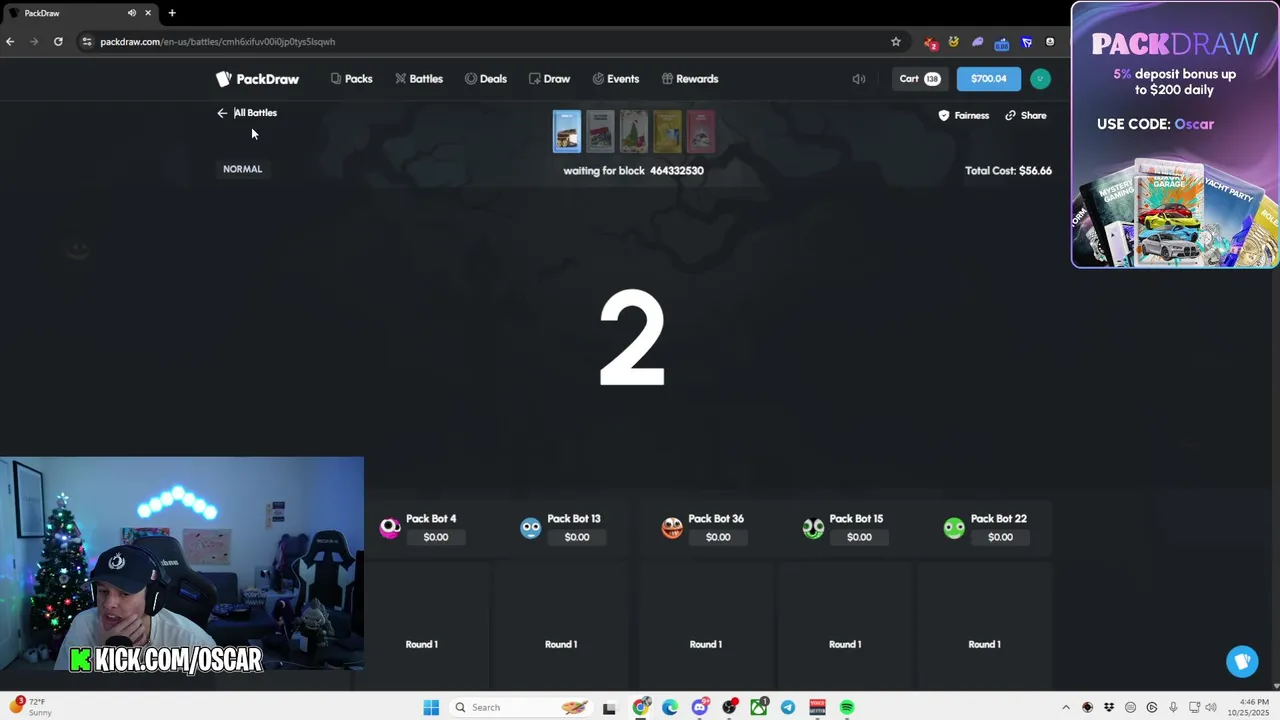Open the support chat bubble

1242,661
